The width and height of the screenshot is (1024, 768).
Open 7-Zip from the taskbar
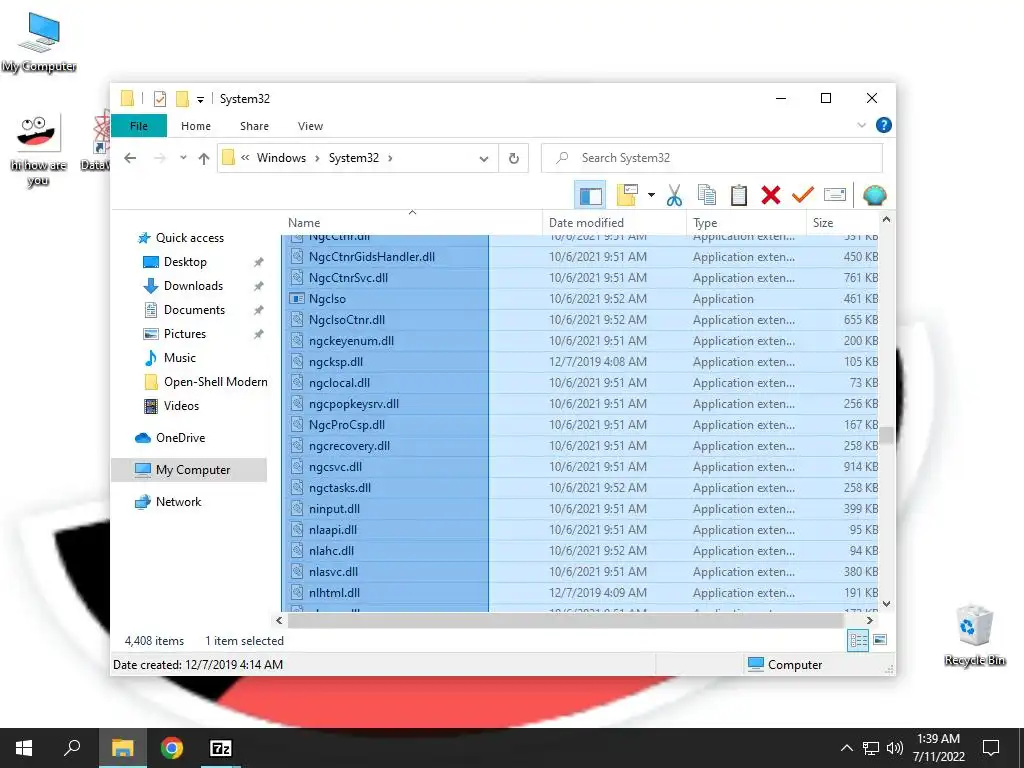(221, 748)
